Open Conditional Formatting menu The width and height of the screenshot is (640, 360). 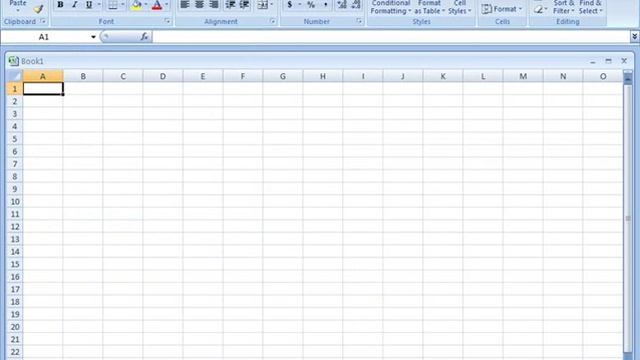point(391,7)
